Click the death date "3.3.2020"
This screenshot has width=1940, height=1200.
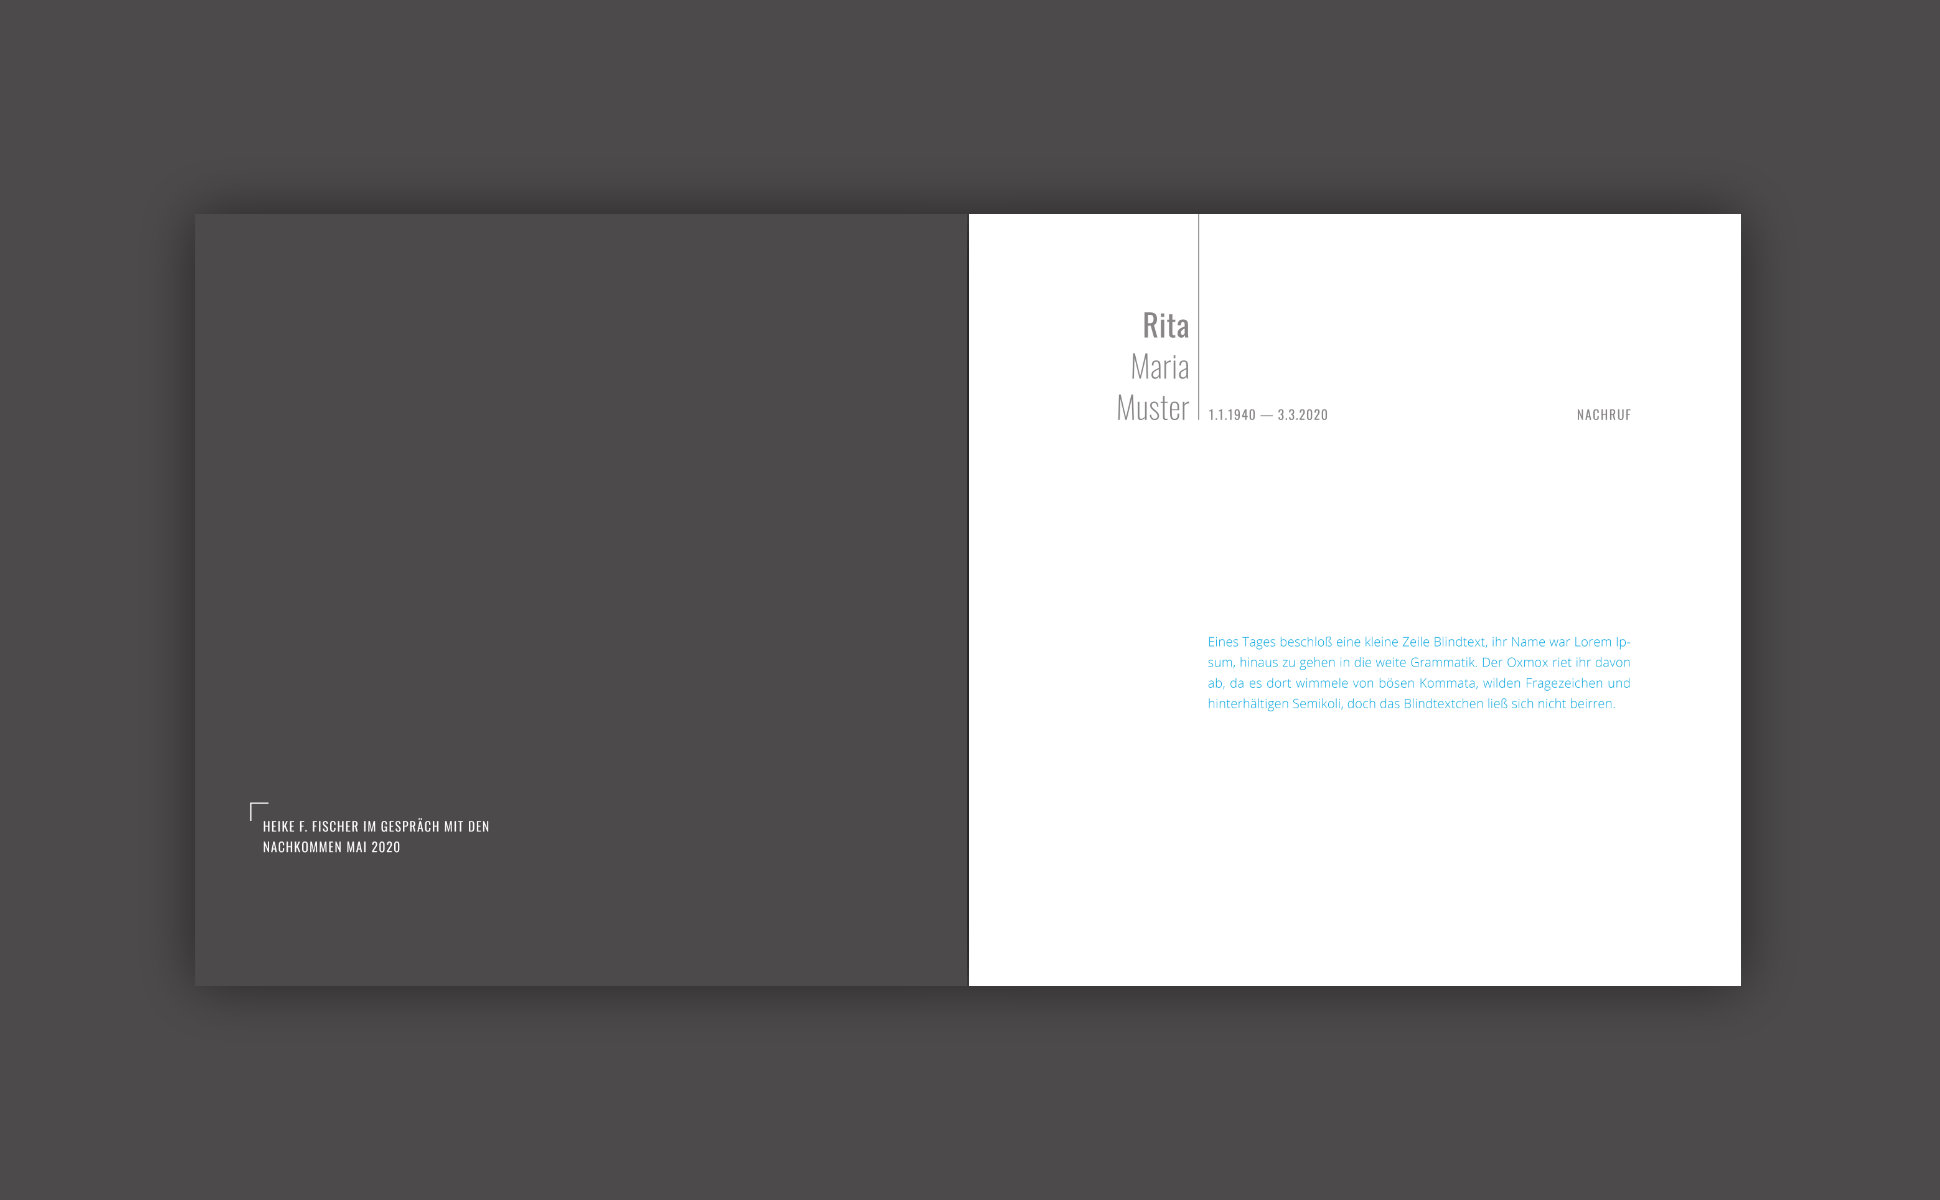[x=1303, y=414]
